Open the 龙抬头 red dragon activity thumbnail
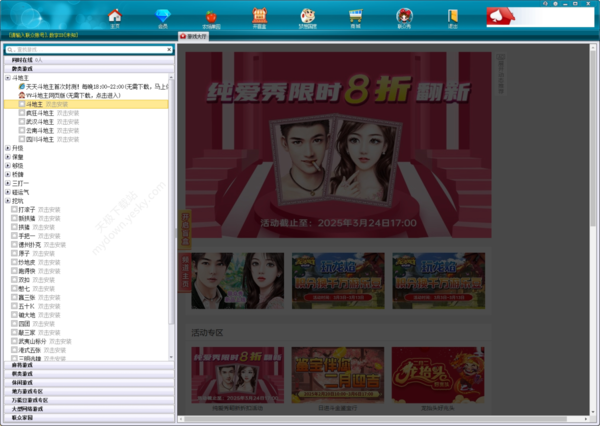This screenshot has width=600, height=426. click(438, 375)
